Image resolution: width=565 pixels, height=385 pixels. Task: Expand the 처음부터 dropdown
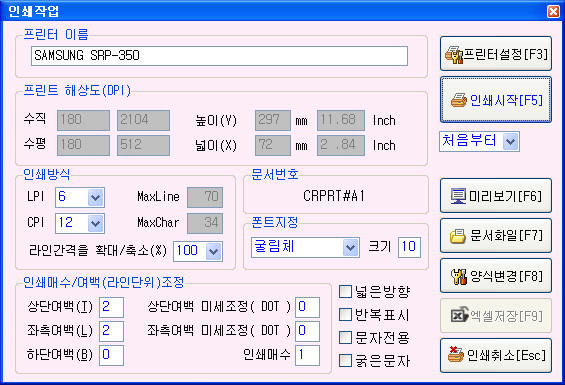pos(510,141)
